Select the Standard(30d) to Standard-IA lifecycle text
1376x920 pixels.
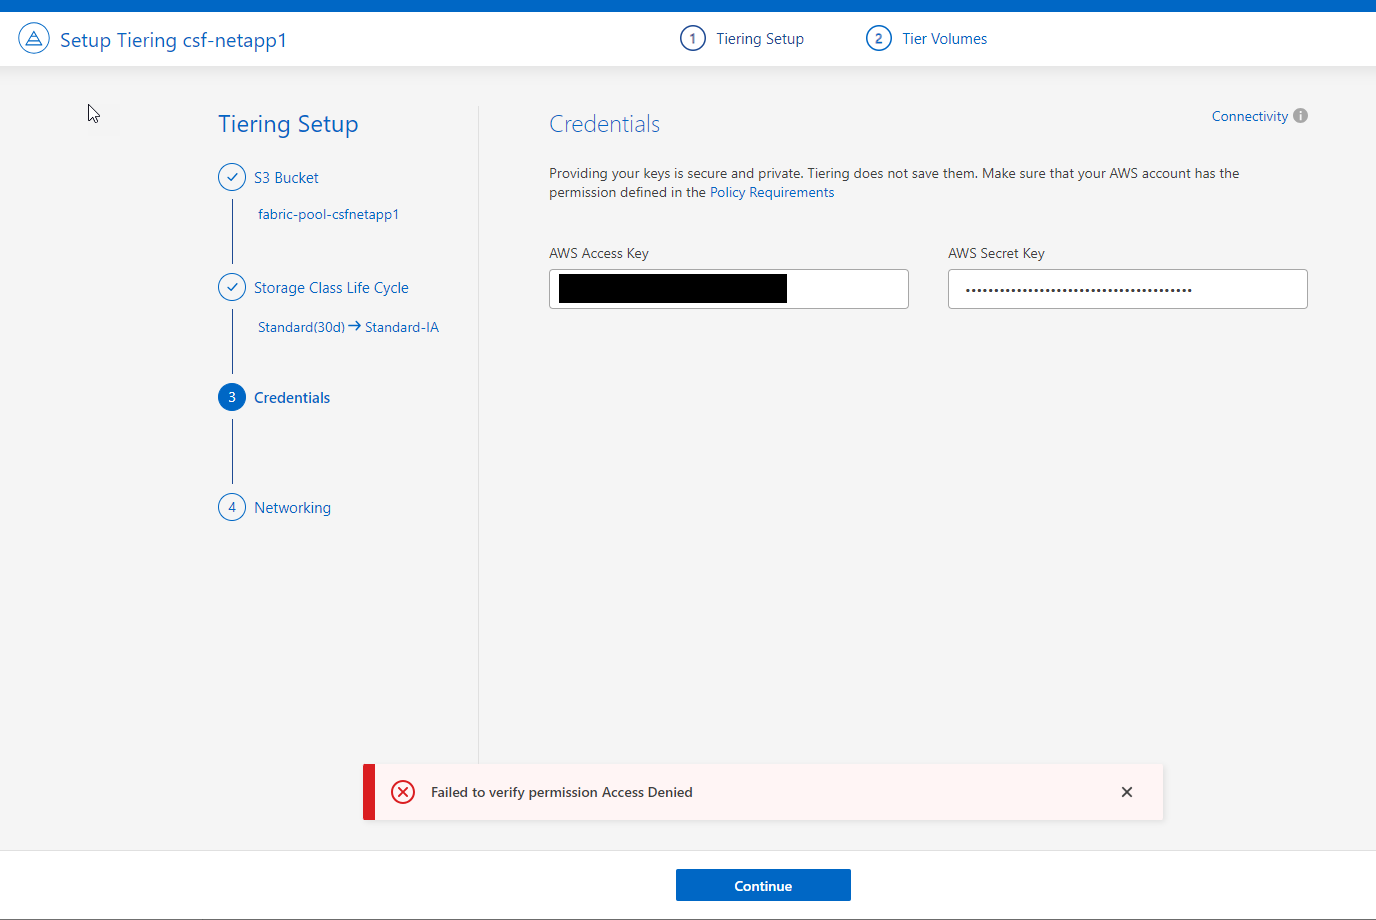pyautogui.click(x=348, y=327)
